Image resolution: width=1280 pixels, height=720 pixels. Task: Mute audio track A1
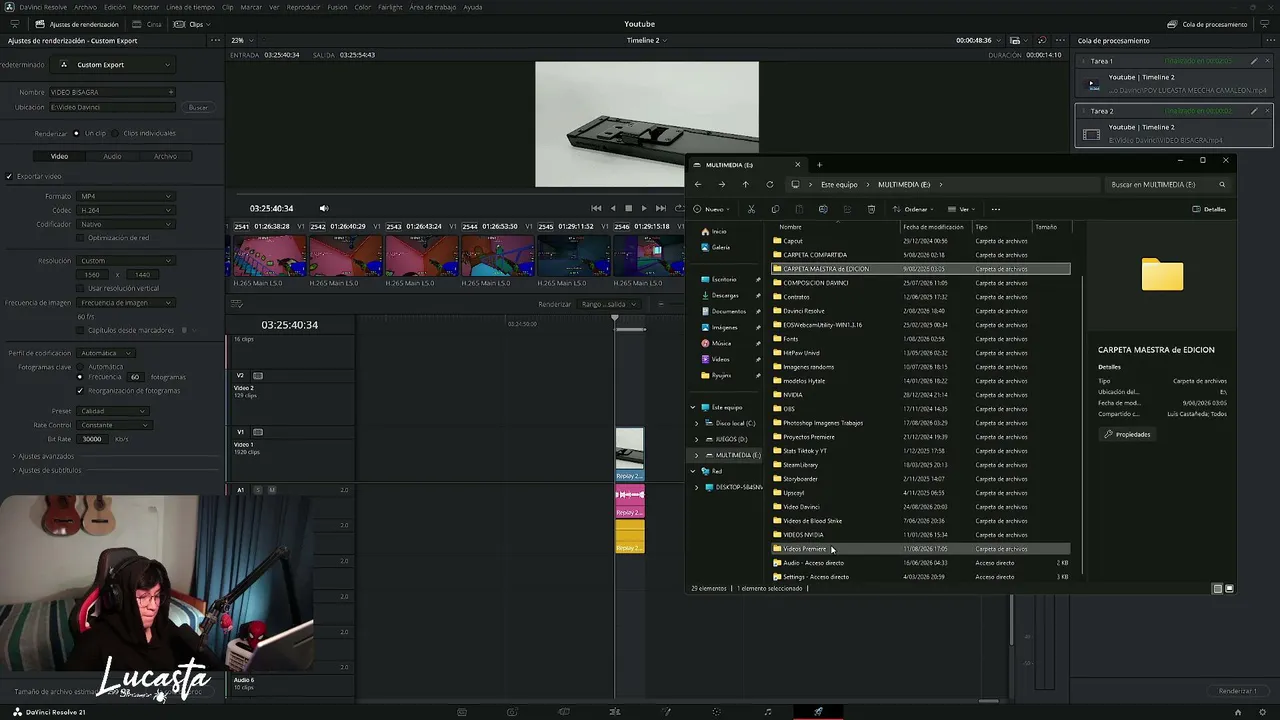click(x=271, y=490)
